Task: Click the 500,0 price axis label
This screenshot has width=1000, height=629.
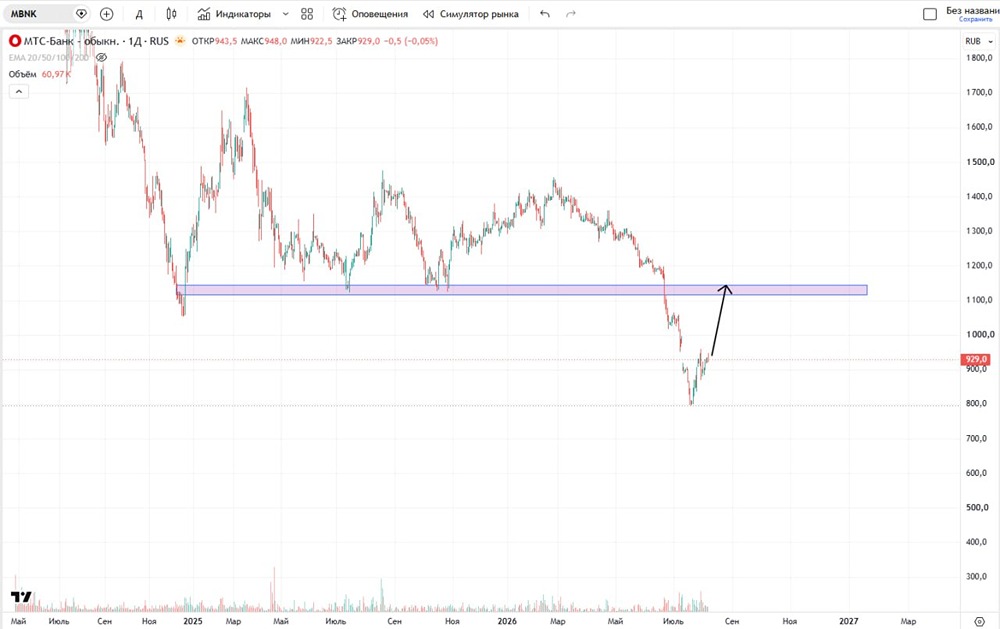Action: coord(979,507)
